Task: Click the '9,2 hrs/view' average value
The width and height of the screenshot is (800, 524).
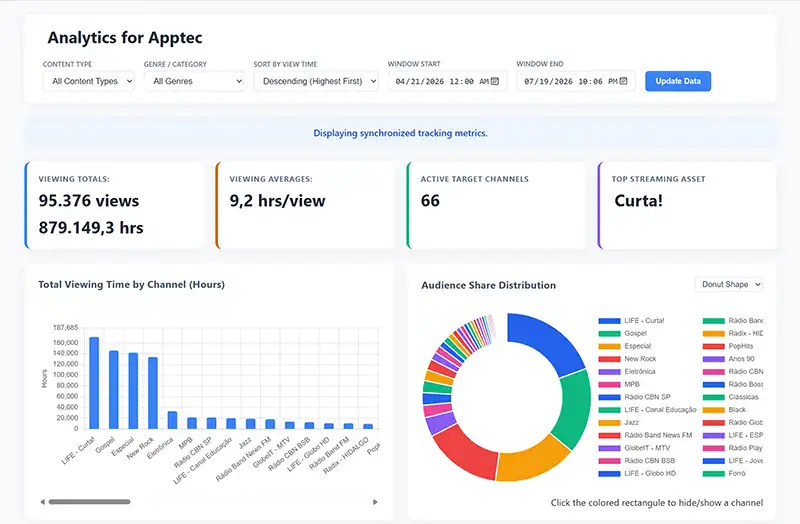Action: click(277, 201)
